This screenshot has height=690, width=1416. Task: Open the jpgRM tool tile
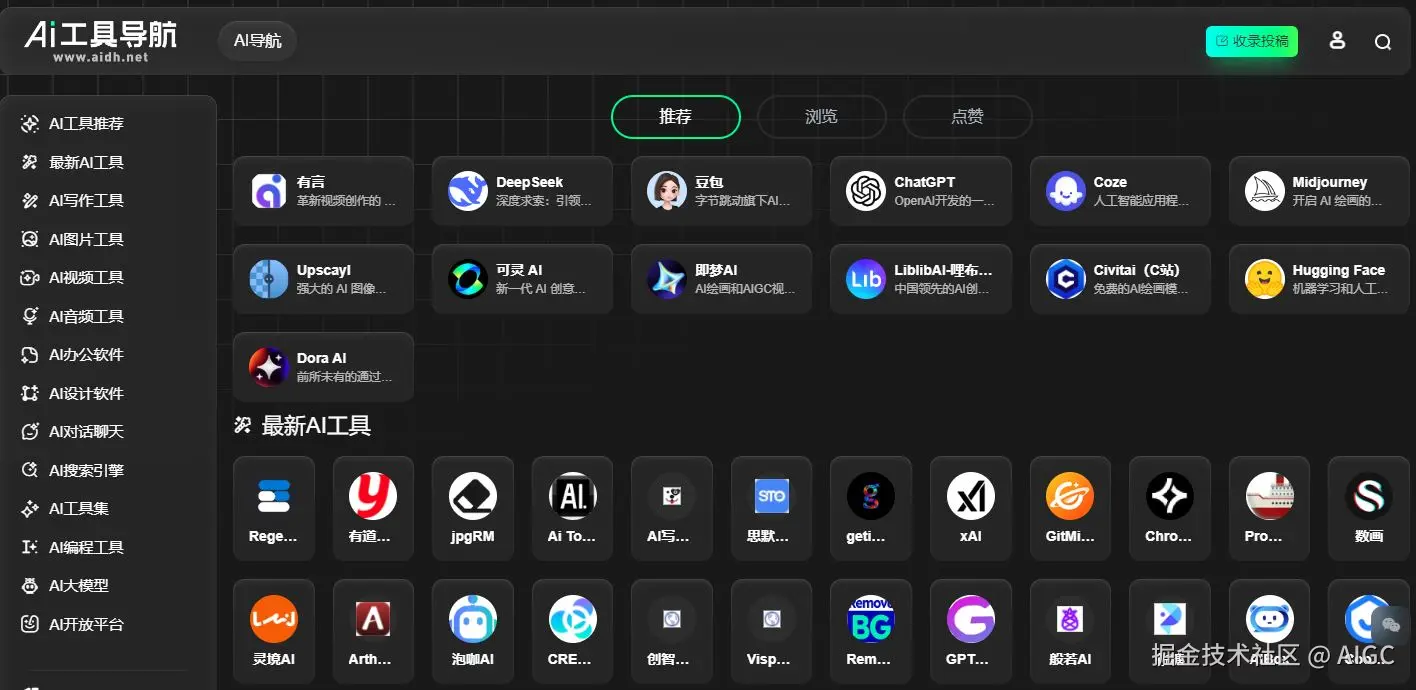(x=473, y=508)
